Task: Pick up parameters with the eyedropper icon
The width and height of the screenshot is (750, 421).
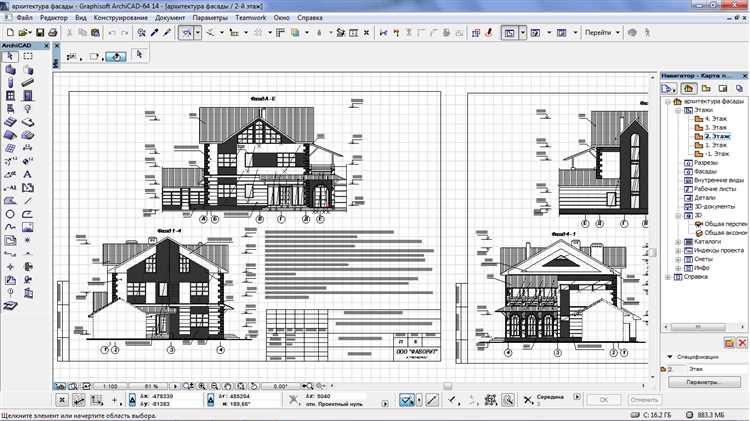Action: pyautogui.click(x=154, y=33)
